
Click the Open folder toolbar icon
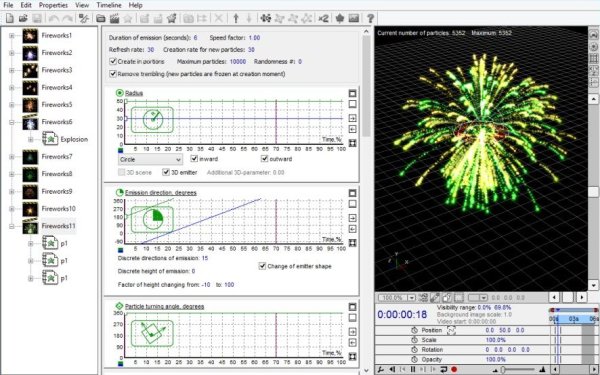click(x=23, y=18)
